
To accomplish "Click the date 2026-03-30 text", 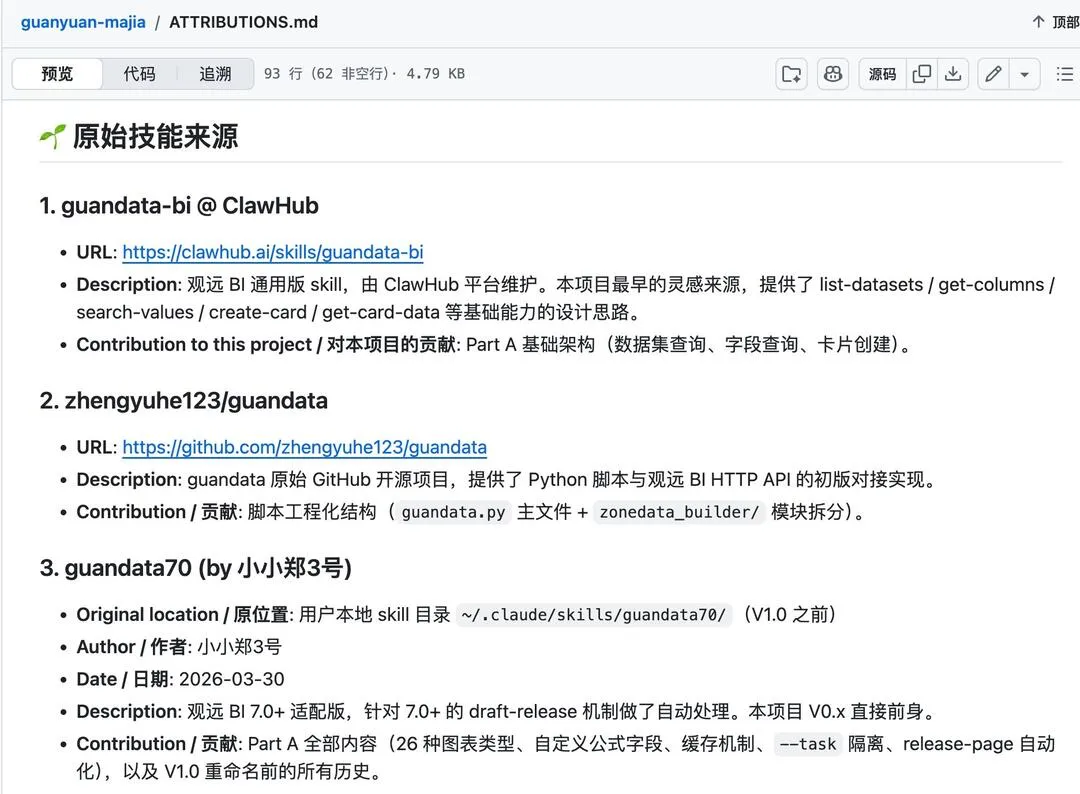I will (231, 679).
